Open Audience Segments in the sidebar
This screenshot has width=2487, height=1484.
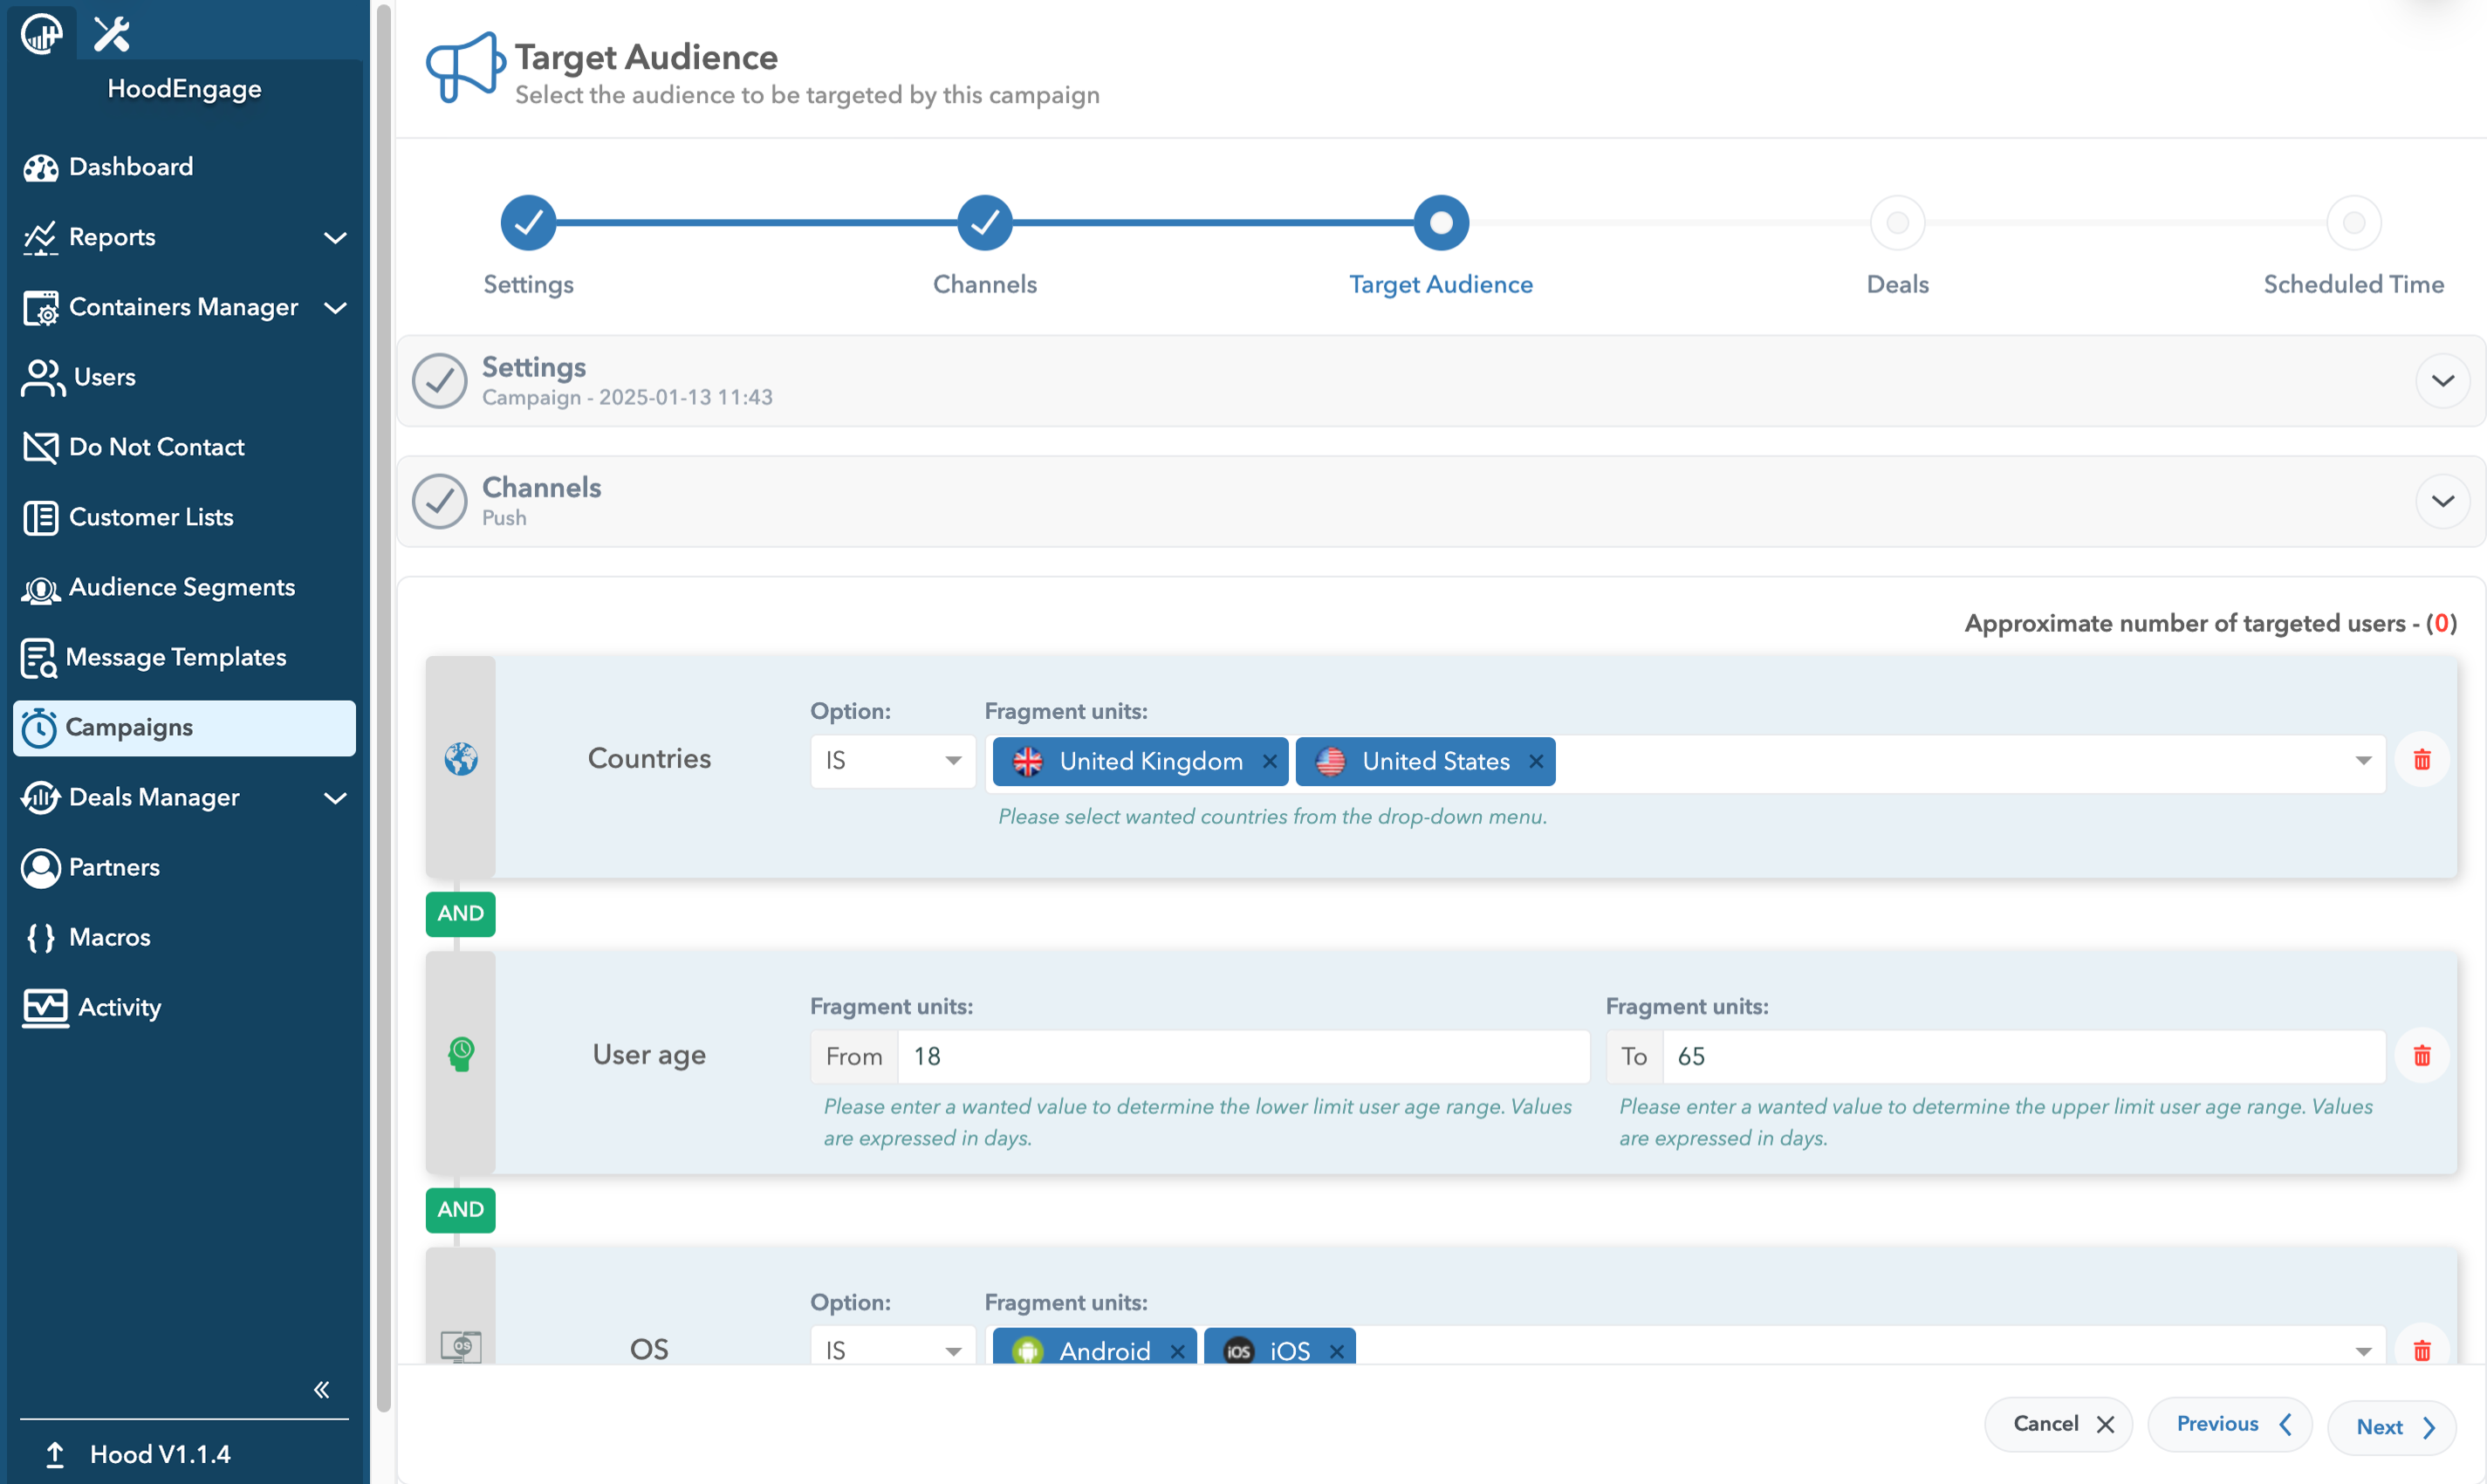tap(181, 587)
